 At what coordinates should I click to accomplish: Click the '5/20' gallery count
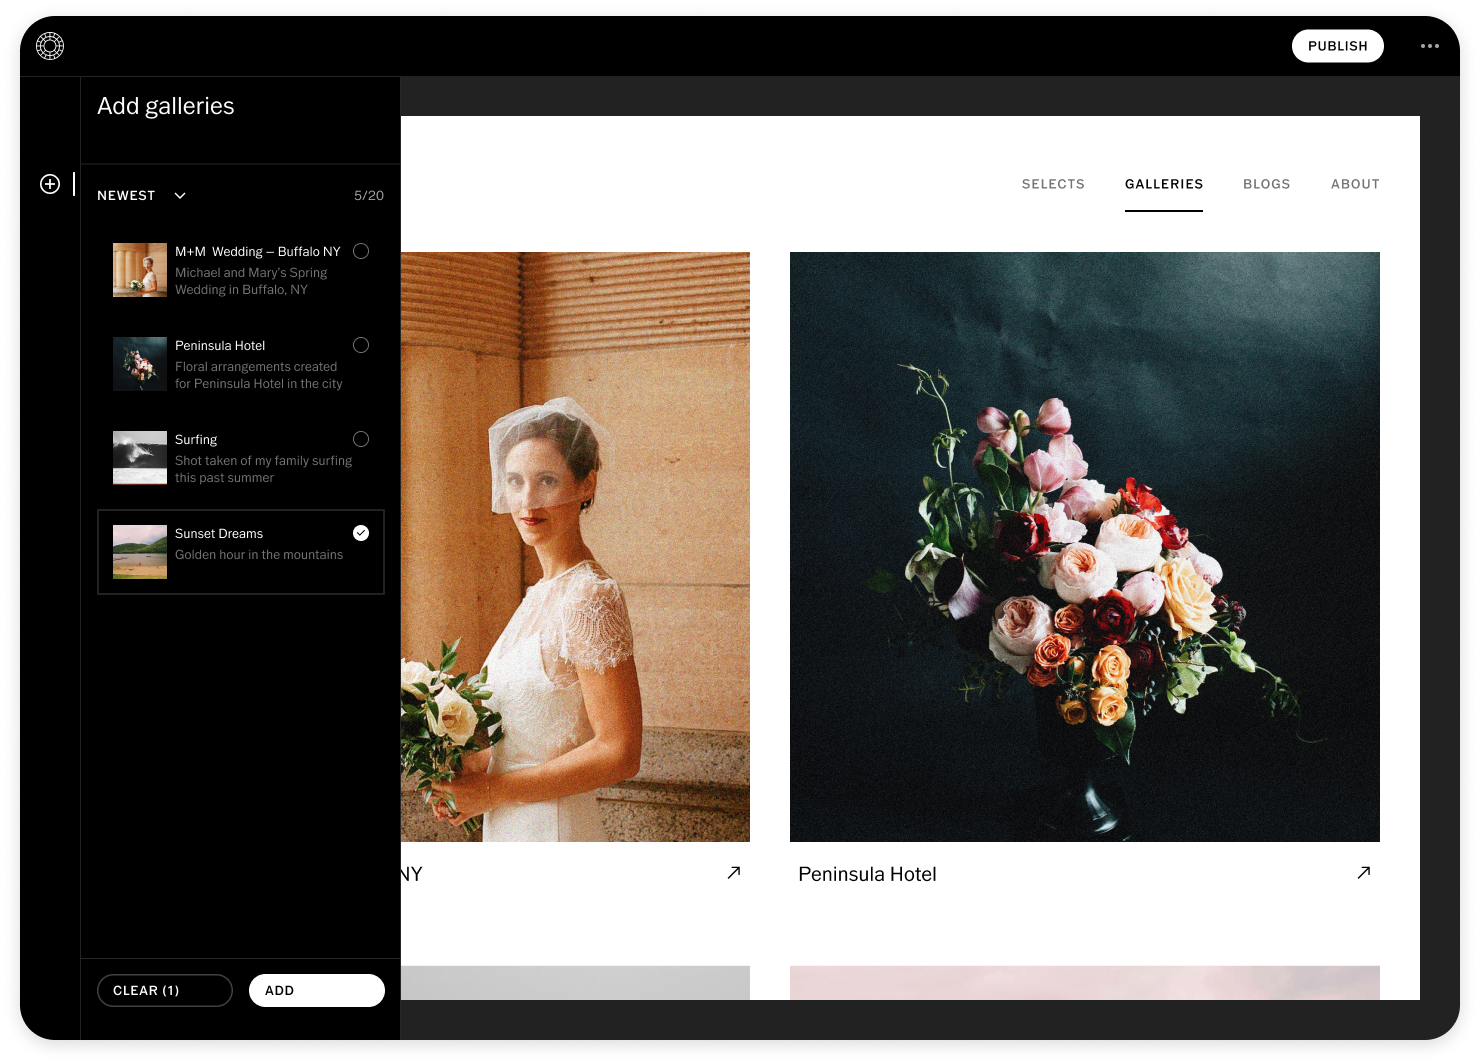pyautogui.click(x=369, y=196)
